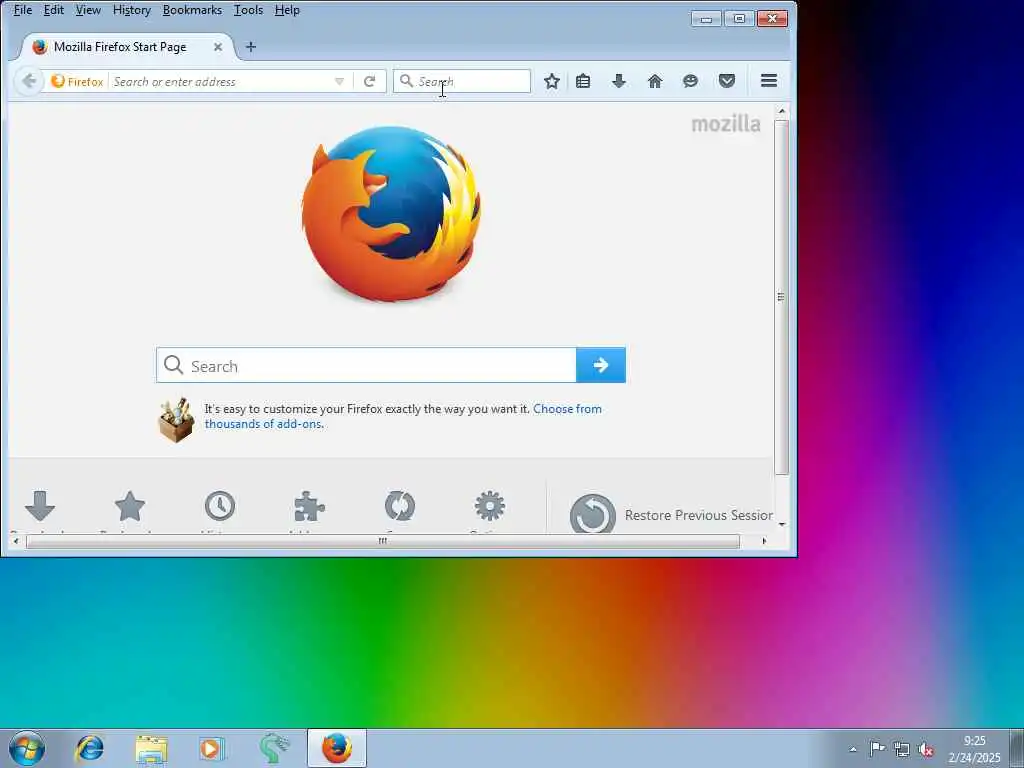Go to Home page icon
This screenshot has height=768, width=1024.
[655, 81]
